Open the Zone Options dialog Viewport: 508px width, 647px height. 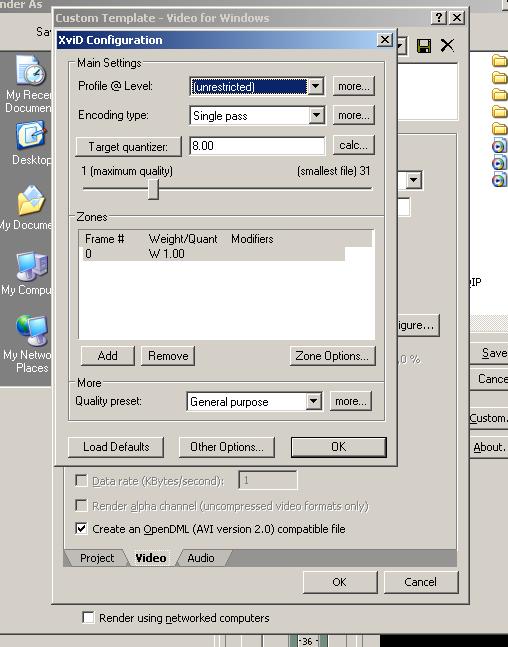(x=332, y=356)
